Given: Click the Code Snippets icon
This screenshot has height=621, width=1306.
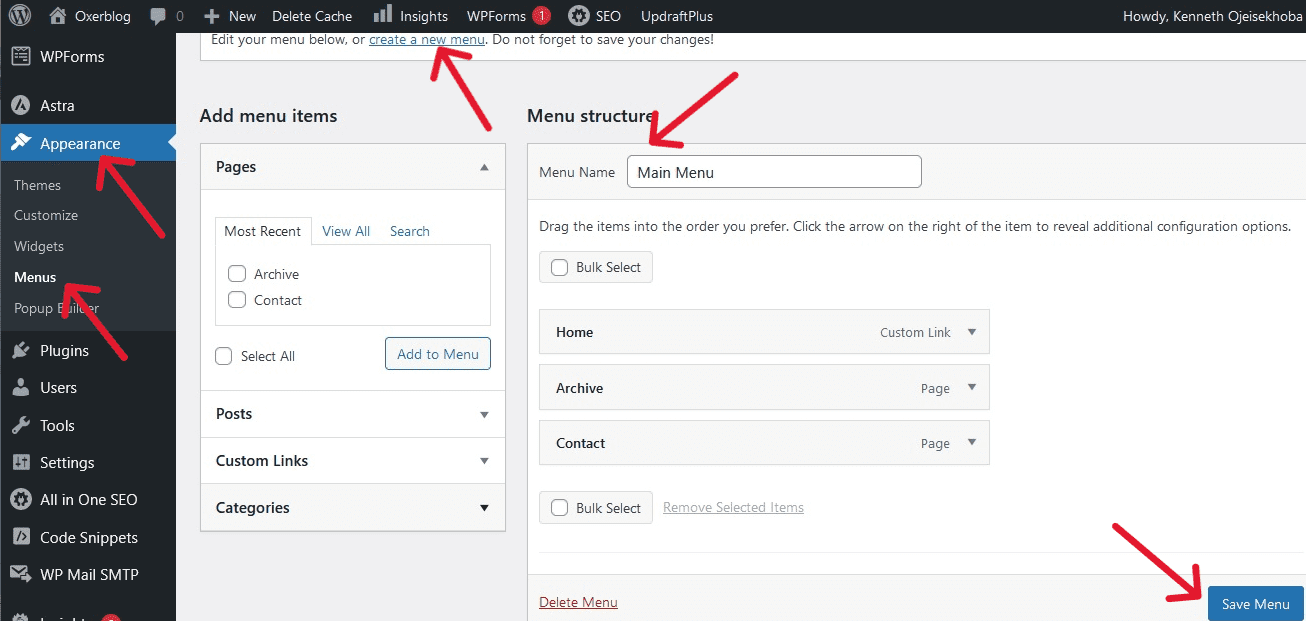Looking at the screenshot, I should point(20,537).
